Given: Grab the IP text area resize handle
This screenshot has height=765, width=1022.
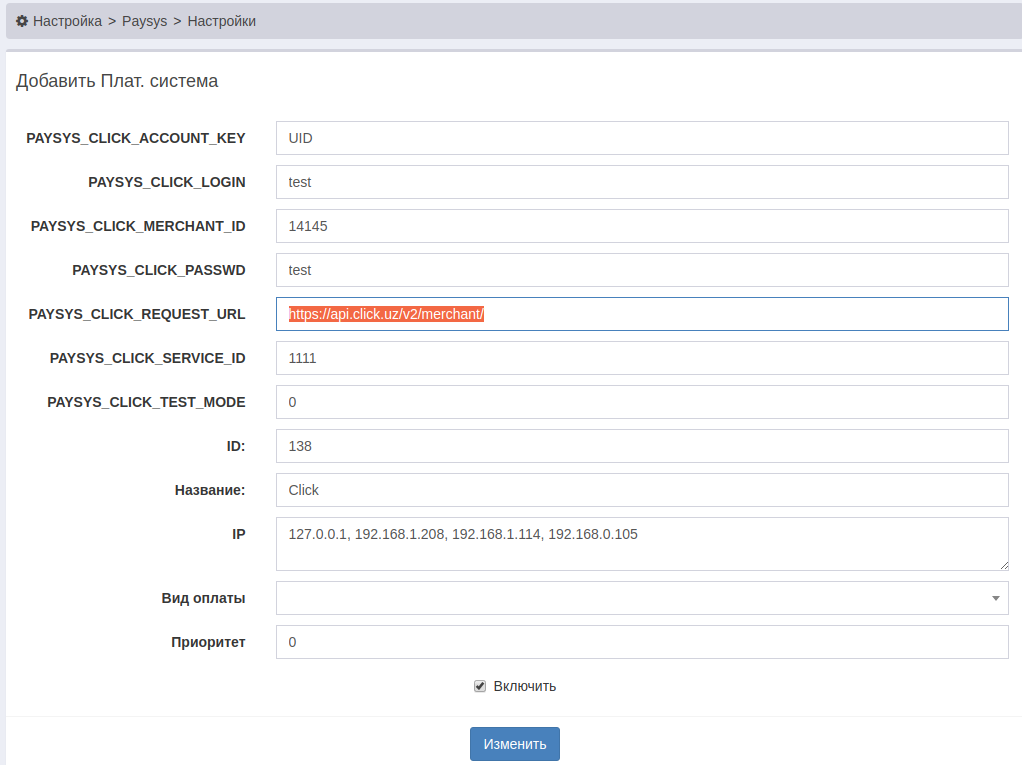Looking at the screenshot, I should click(x=1003, y=565).
